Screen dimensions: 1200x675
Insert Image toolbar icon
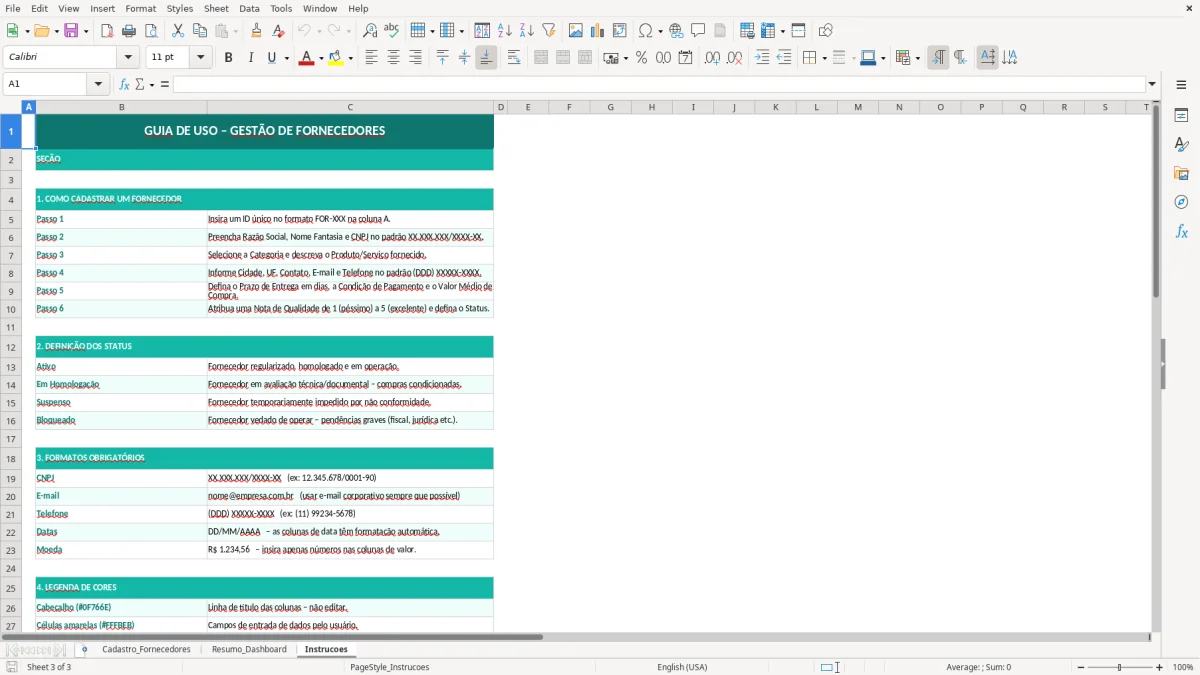575,31
